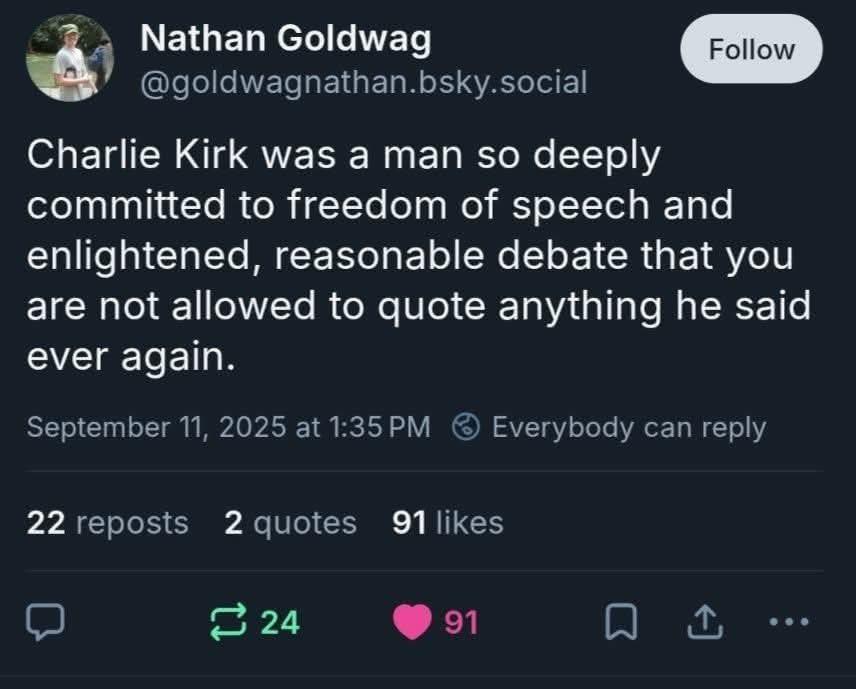Screen dimensions: 856x689
Task: Open the list of 22 reposts
Action: [107, 522]
